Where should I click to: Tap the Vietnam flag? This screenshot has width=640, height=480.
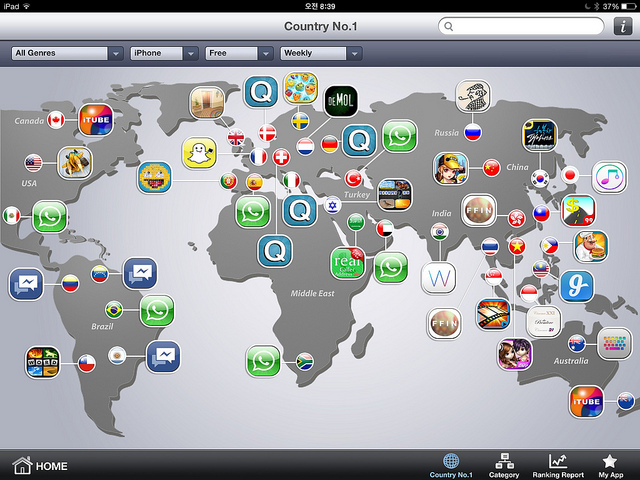(517, 246)
